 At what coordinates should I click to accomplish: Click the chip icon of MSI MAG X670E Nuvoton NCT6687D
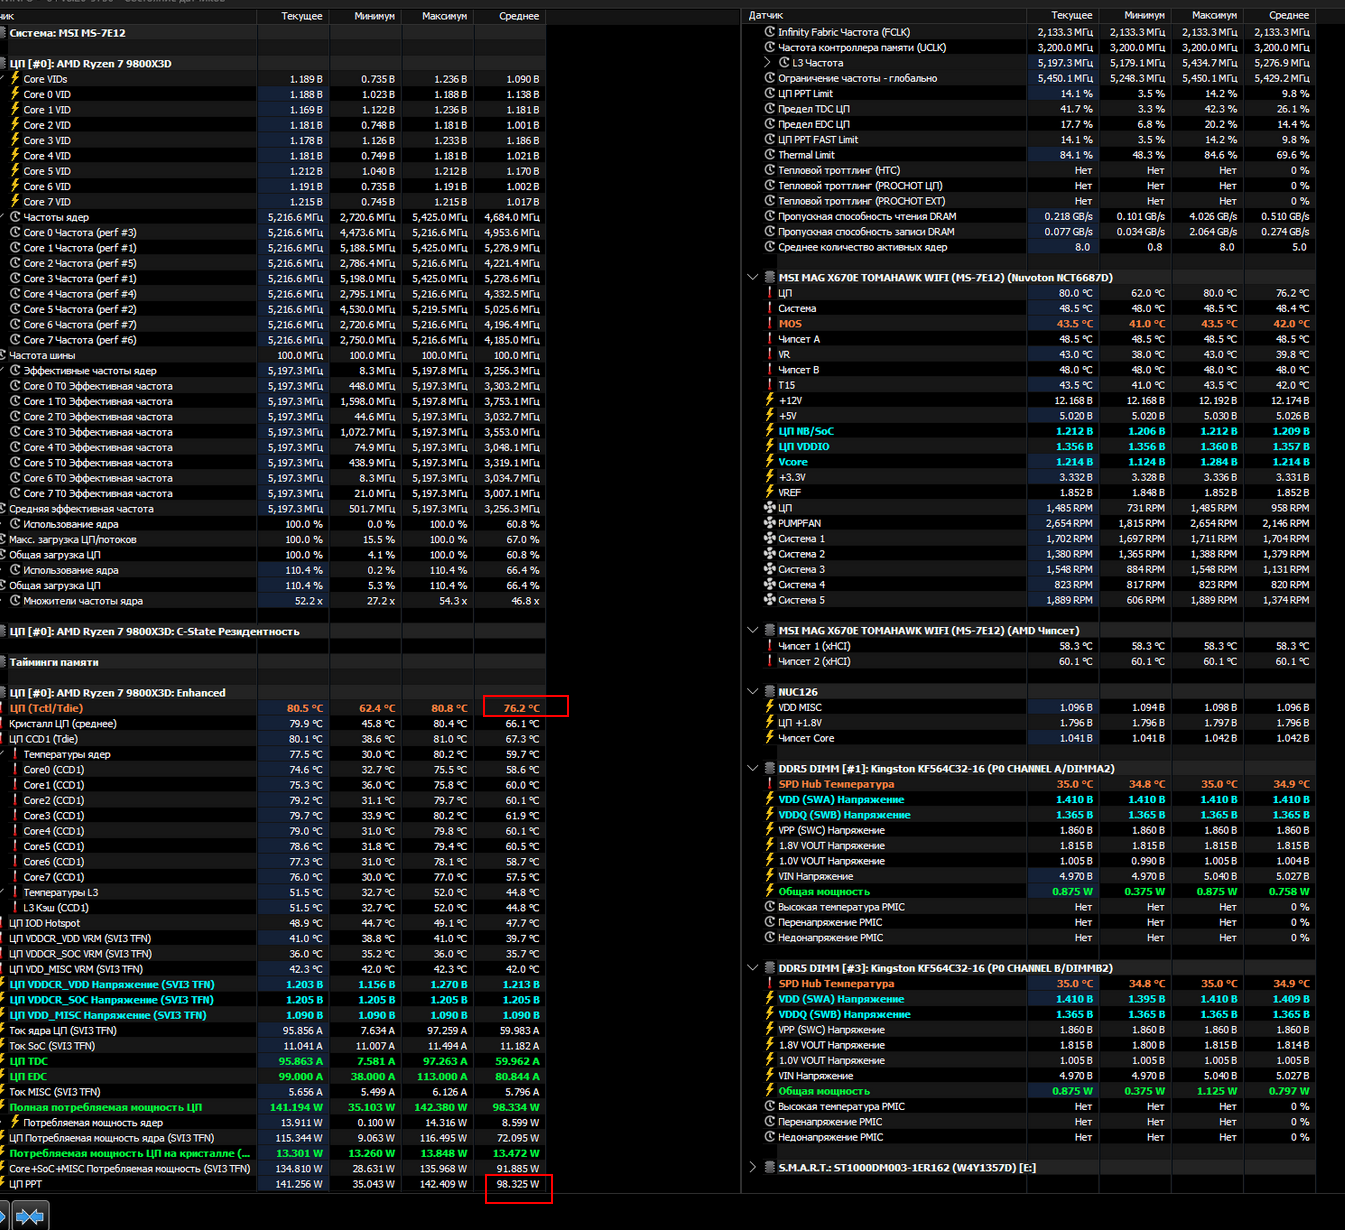[x=770, y=278]
